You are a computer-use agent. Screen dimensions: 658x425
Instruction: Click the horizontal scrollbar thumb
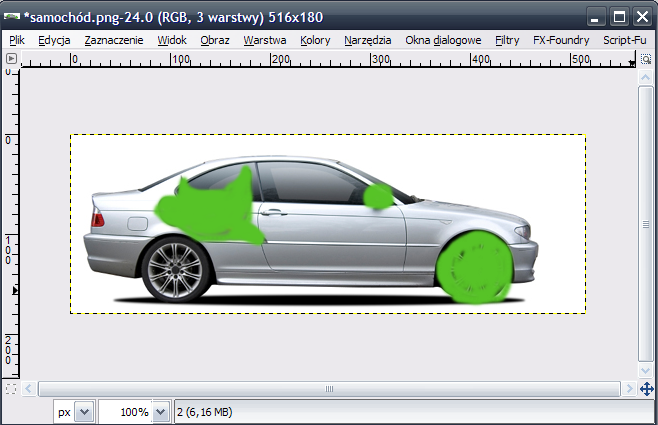point(328,388)
